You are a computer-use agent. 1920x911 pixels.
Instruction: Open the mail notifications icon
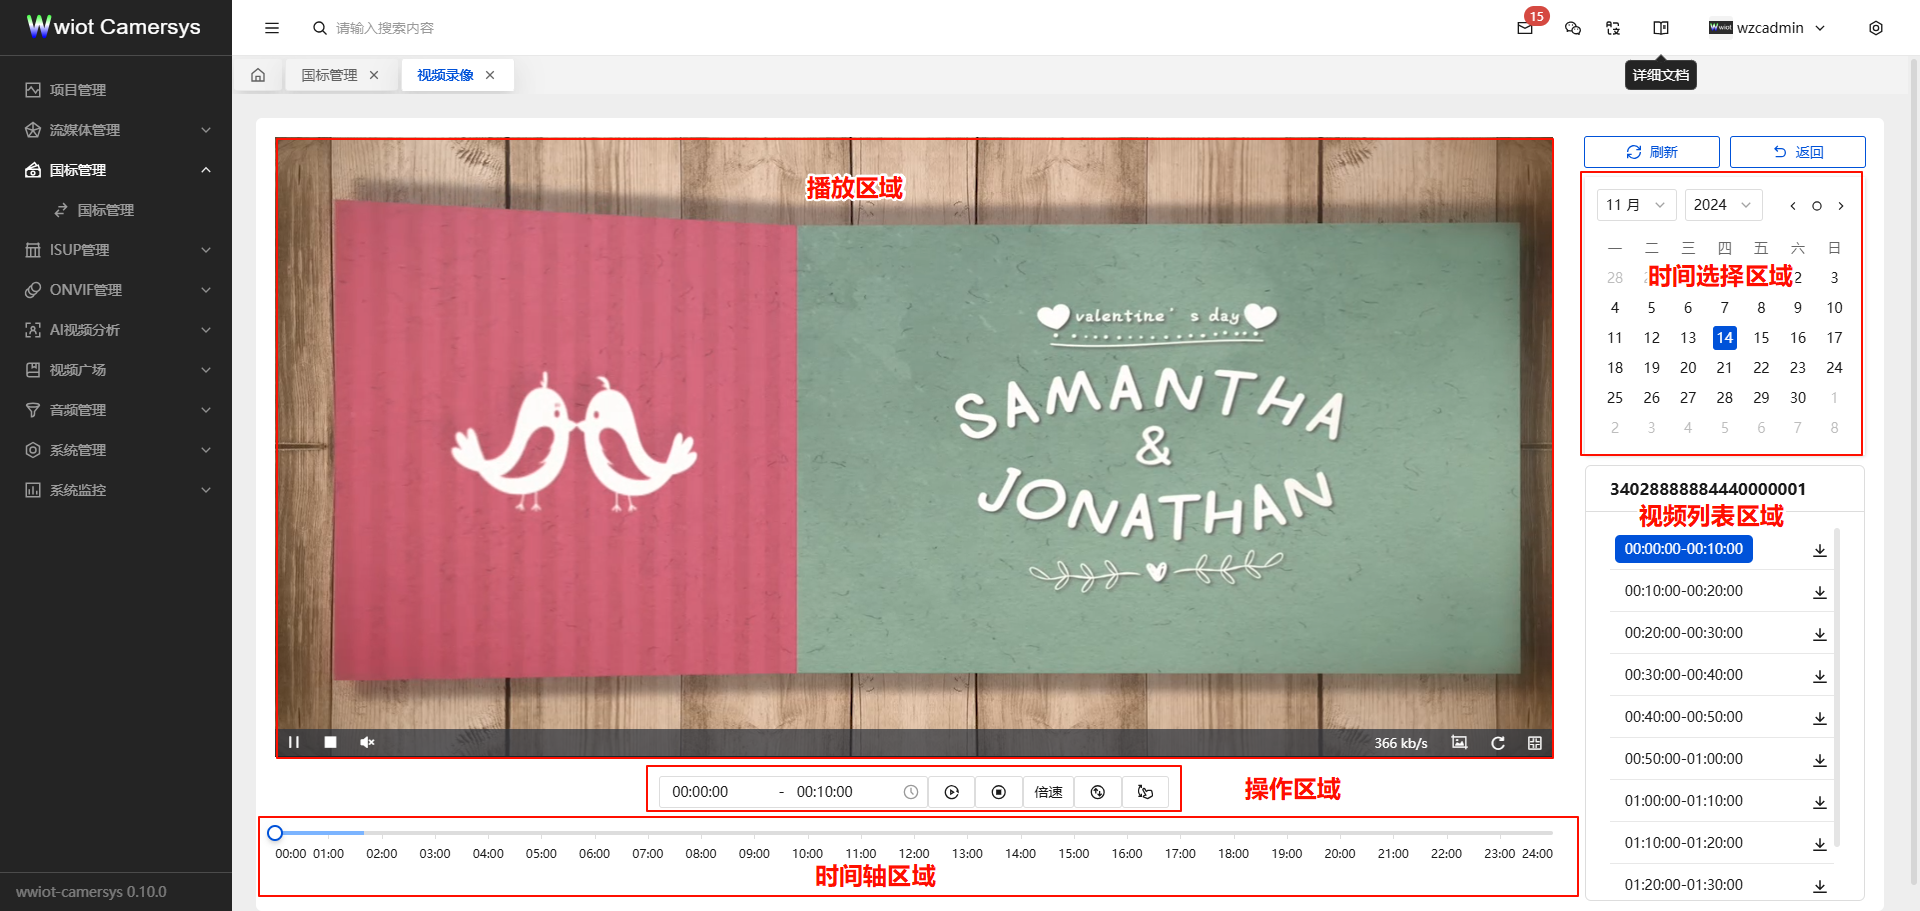click(x=1525, y=28)
